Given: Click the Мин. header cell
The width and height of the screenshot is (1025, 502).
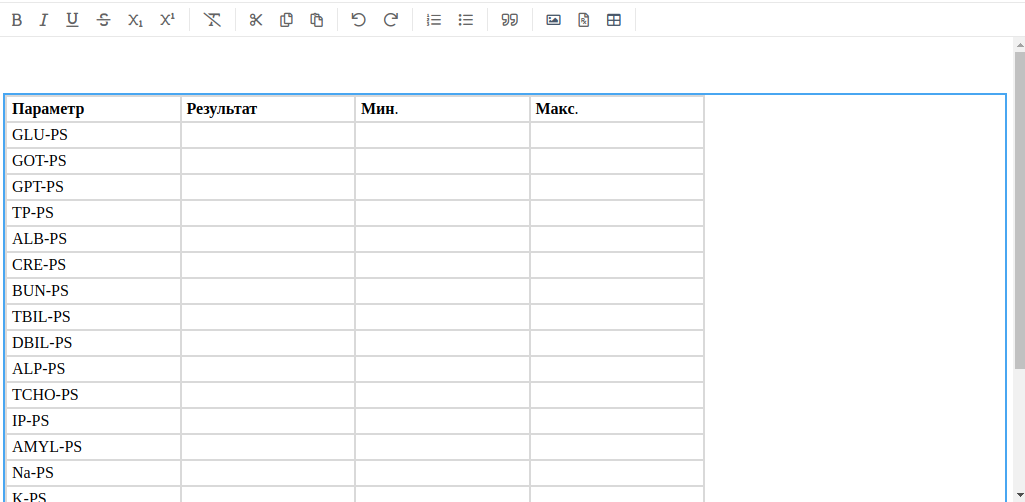Looking at the screenshot, I should [x=443, y=109].
